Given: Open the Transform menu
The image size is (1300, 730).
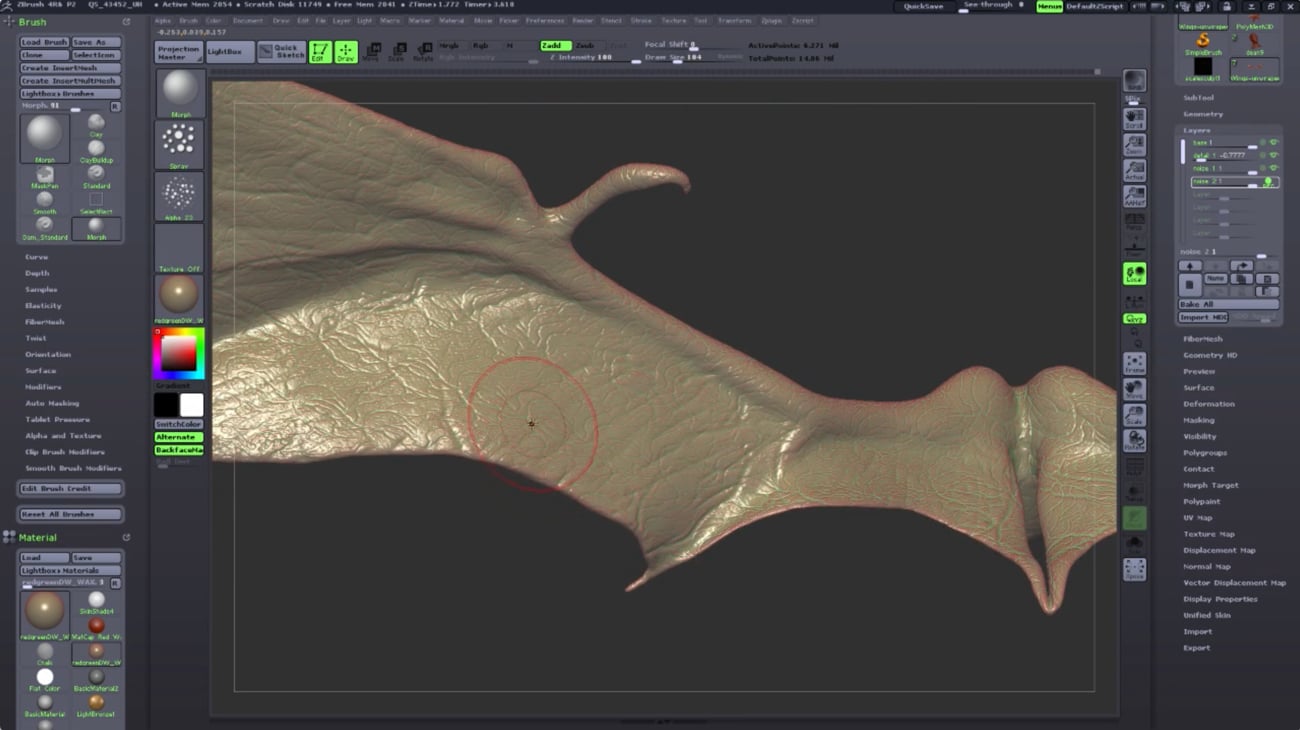Looking at the screenshot, I should [x=734, y=20].
